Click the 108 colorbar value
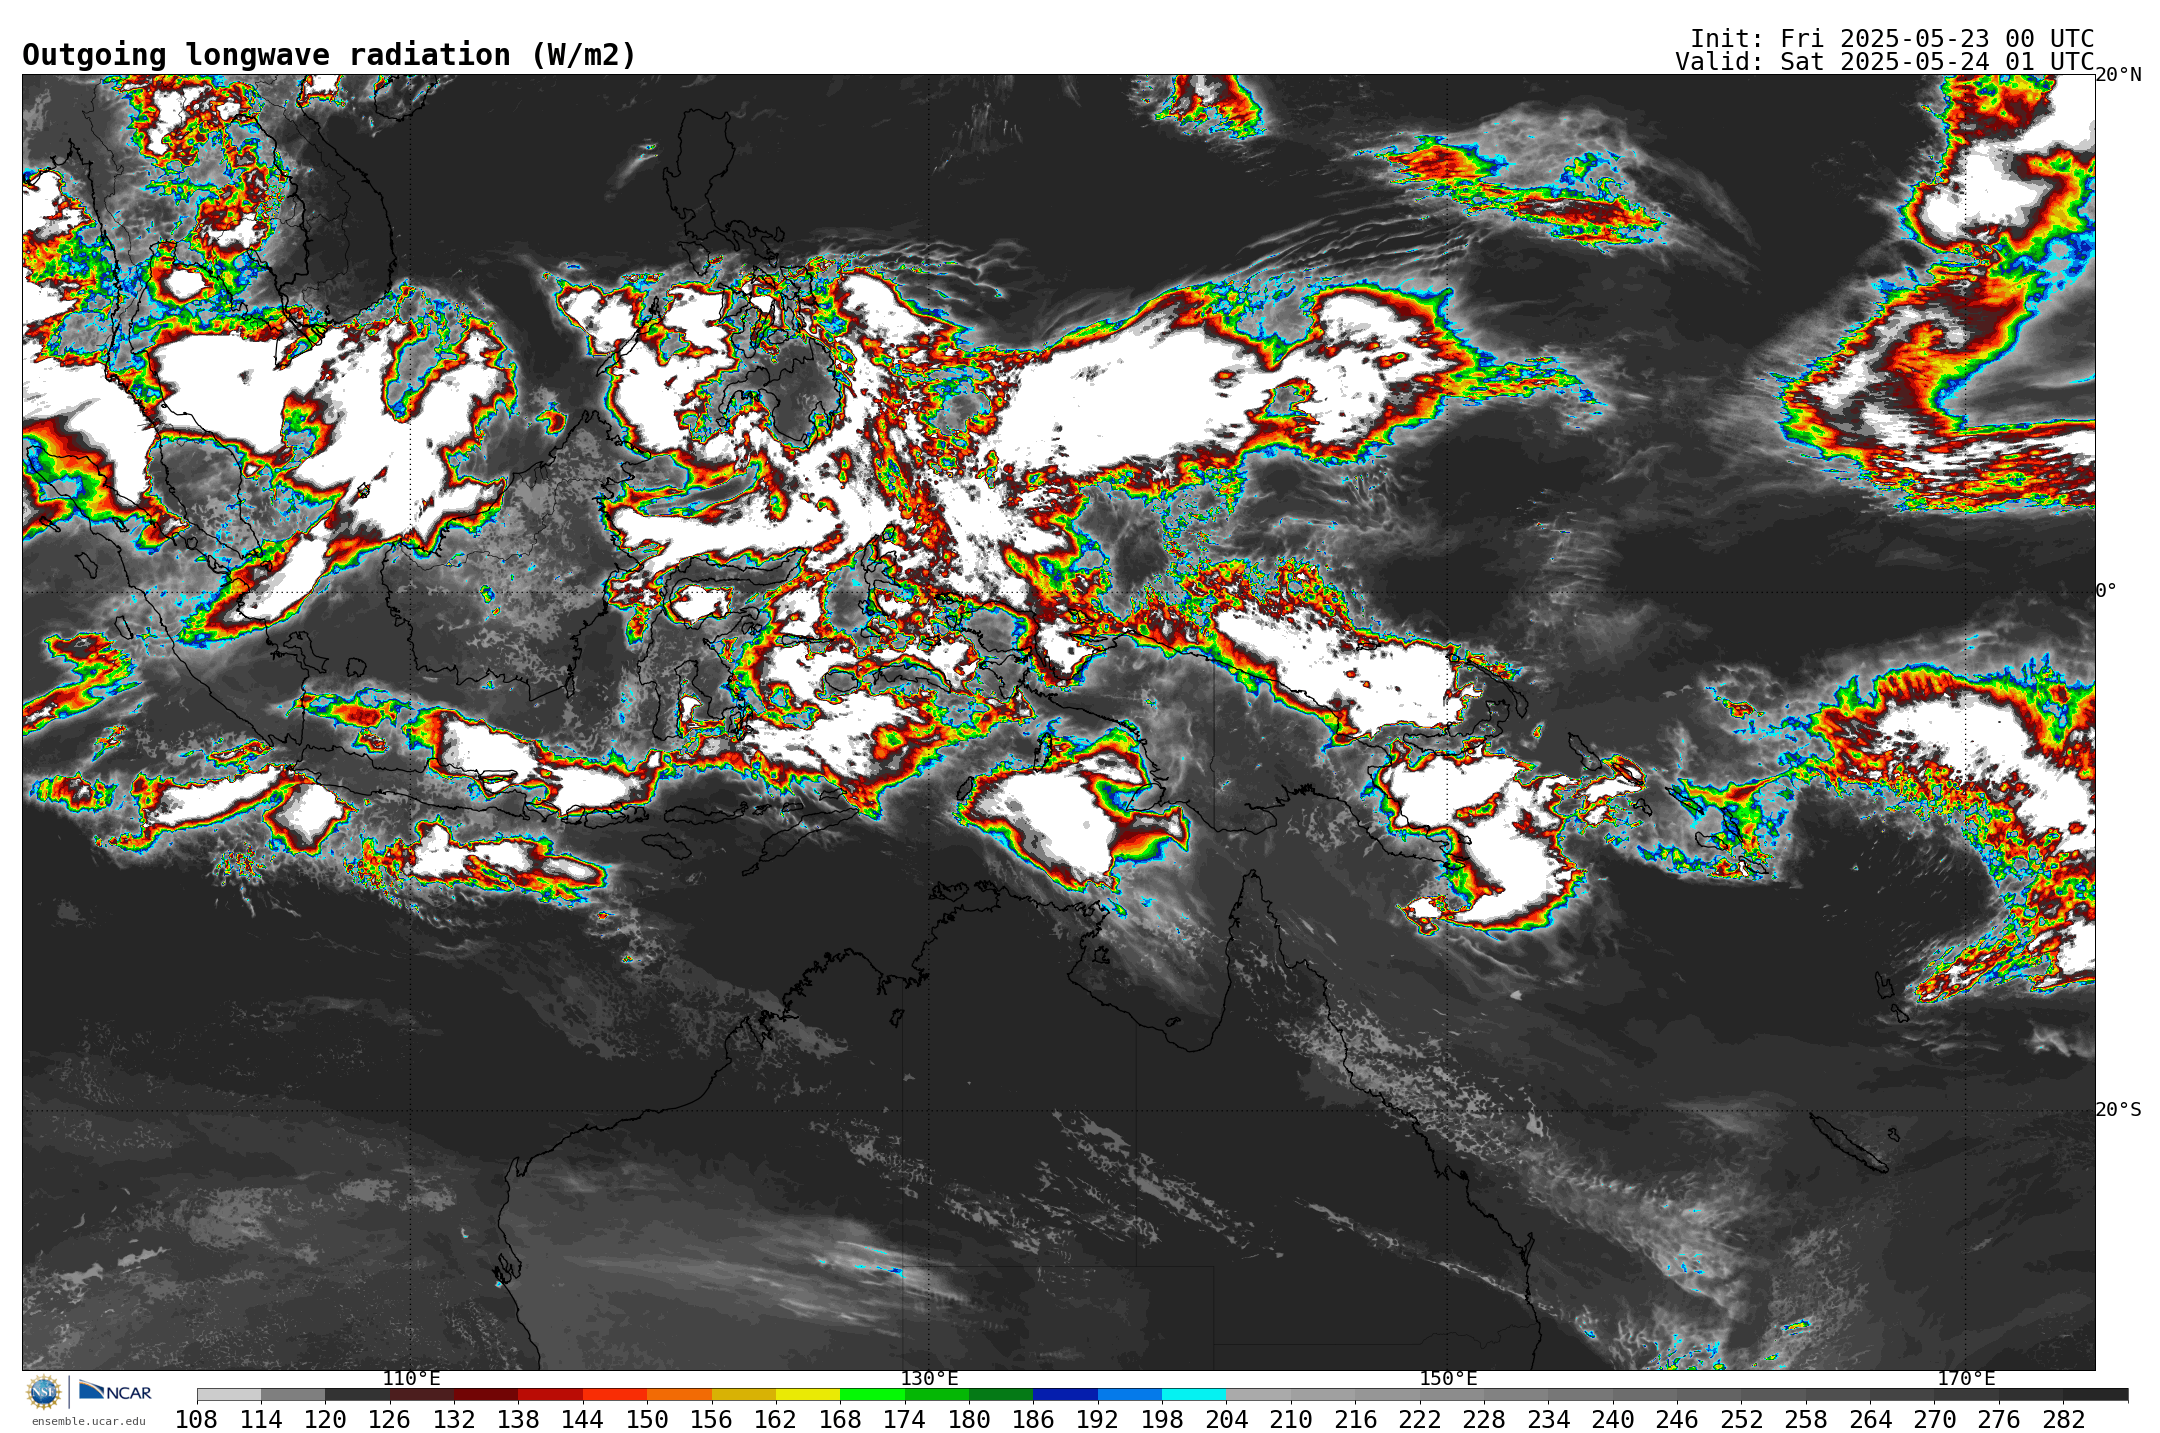 click(x=196, y=1419)
